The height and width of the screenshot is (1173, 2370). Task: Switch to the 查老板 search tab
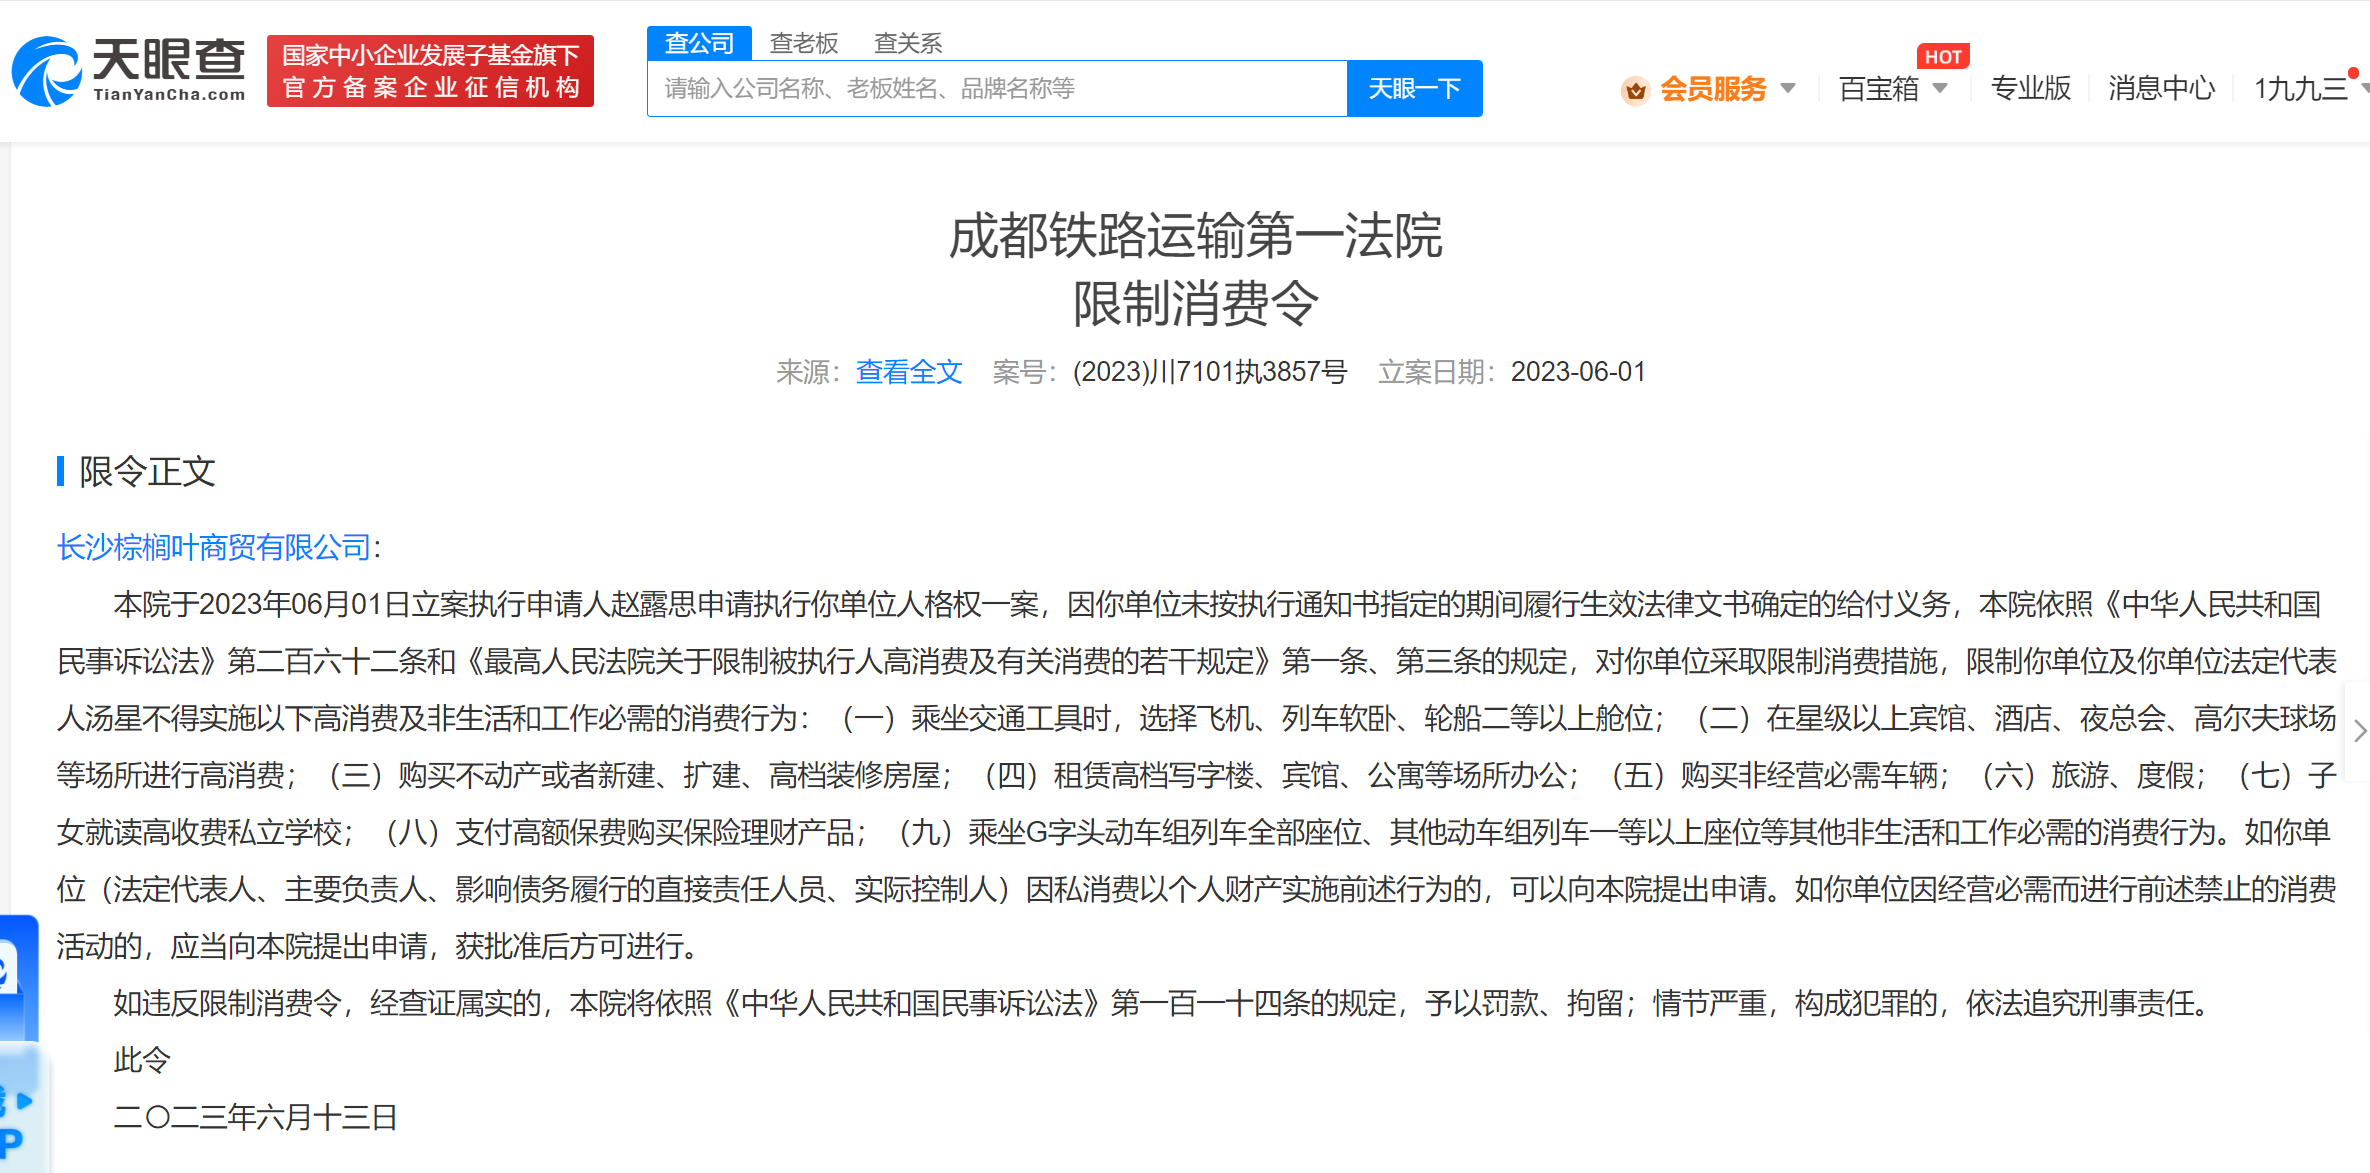pyautogui.click(x=804, y=43)
